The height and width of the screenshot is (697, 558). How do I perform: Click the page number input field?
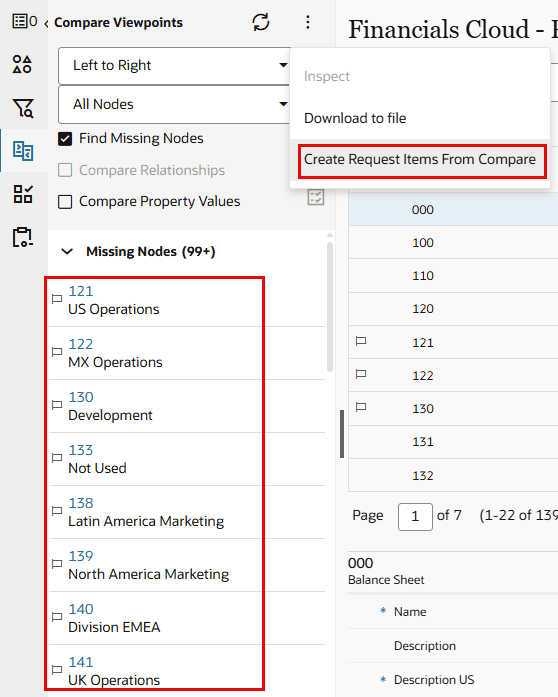point(415,517)
